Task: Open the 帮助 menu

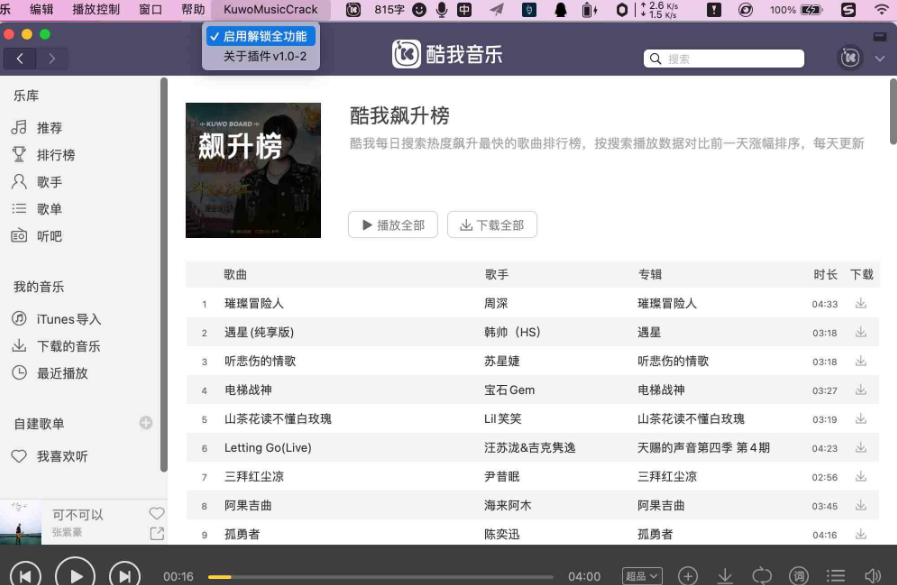Action: [193, 10]
